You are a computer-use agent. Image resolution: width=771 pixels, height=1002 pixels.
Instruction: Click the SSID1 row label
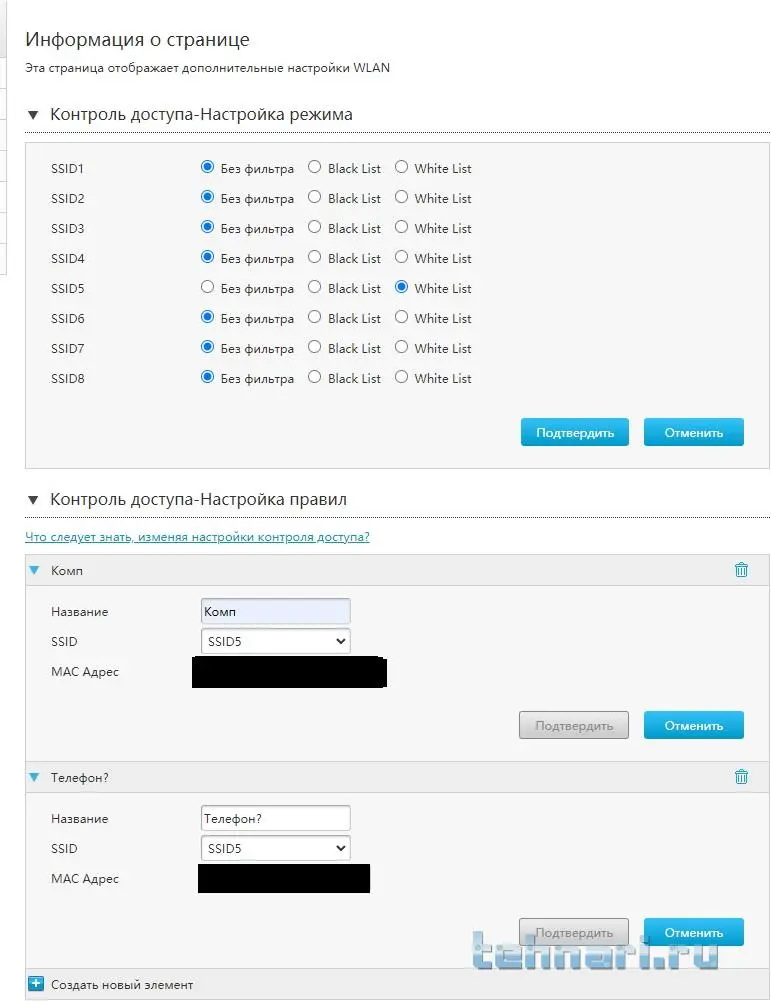click(68, 168)
